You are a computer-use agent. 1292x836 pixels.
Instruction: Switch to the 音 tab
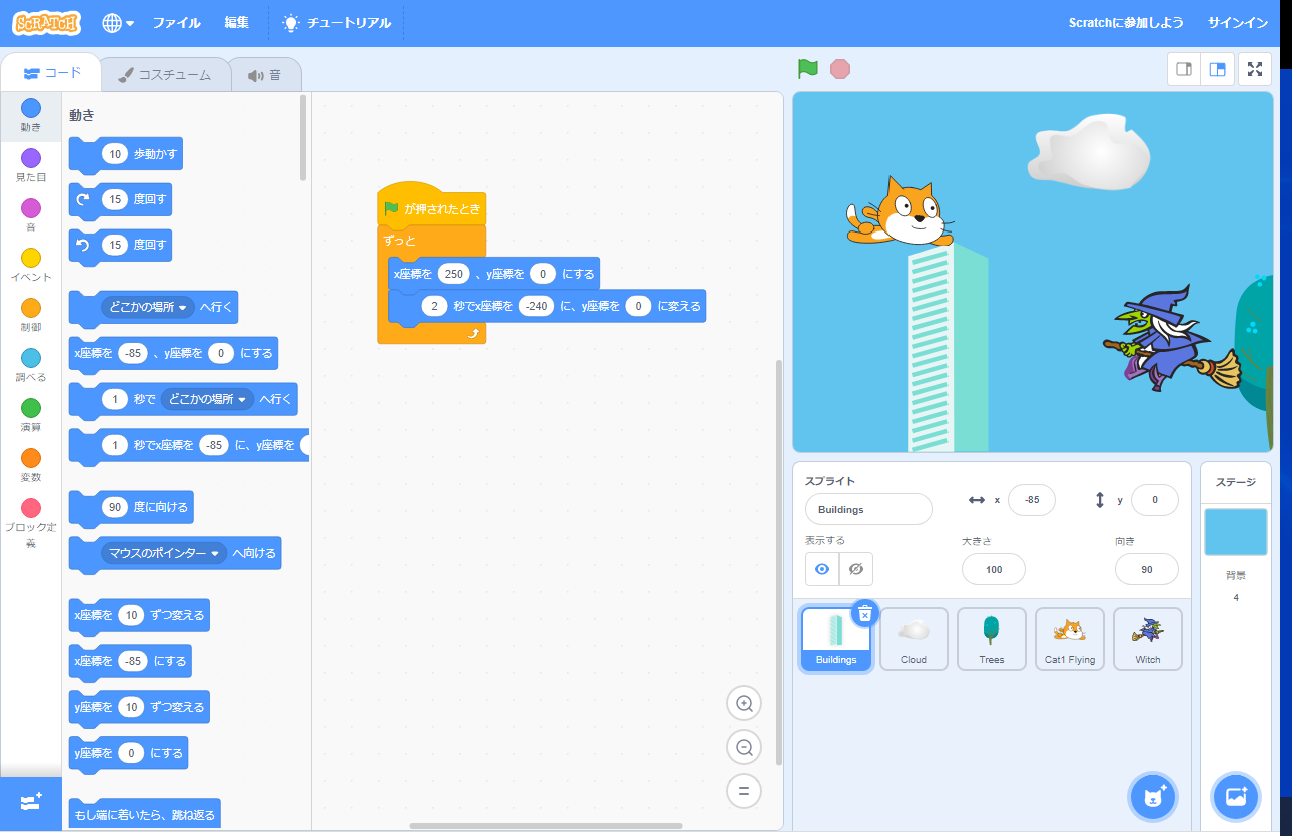coord(265,74)
